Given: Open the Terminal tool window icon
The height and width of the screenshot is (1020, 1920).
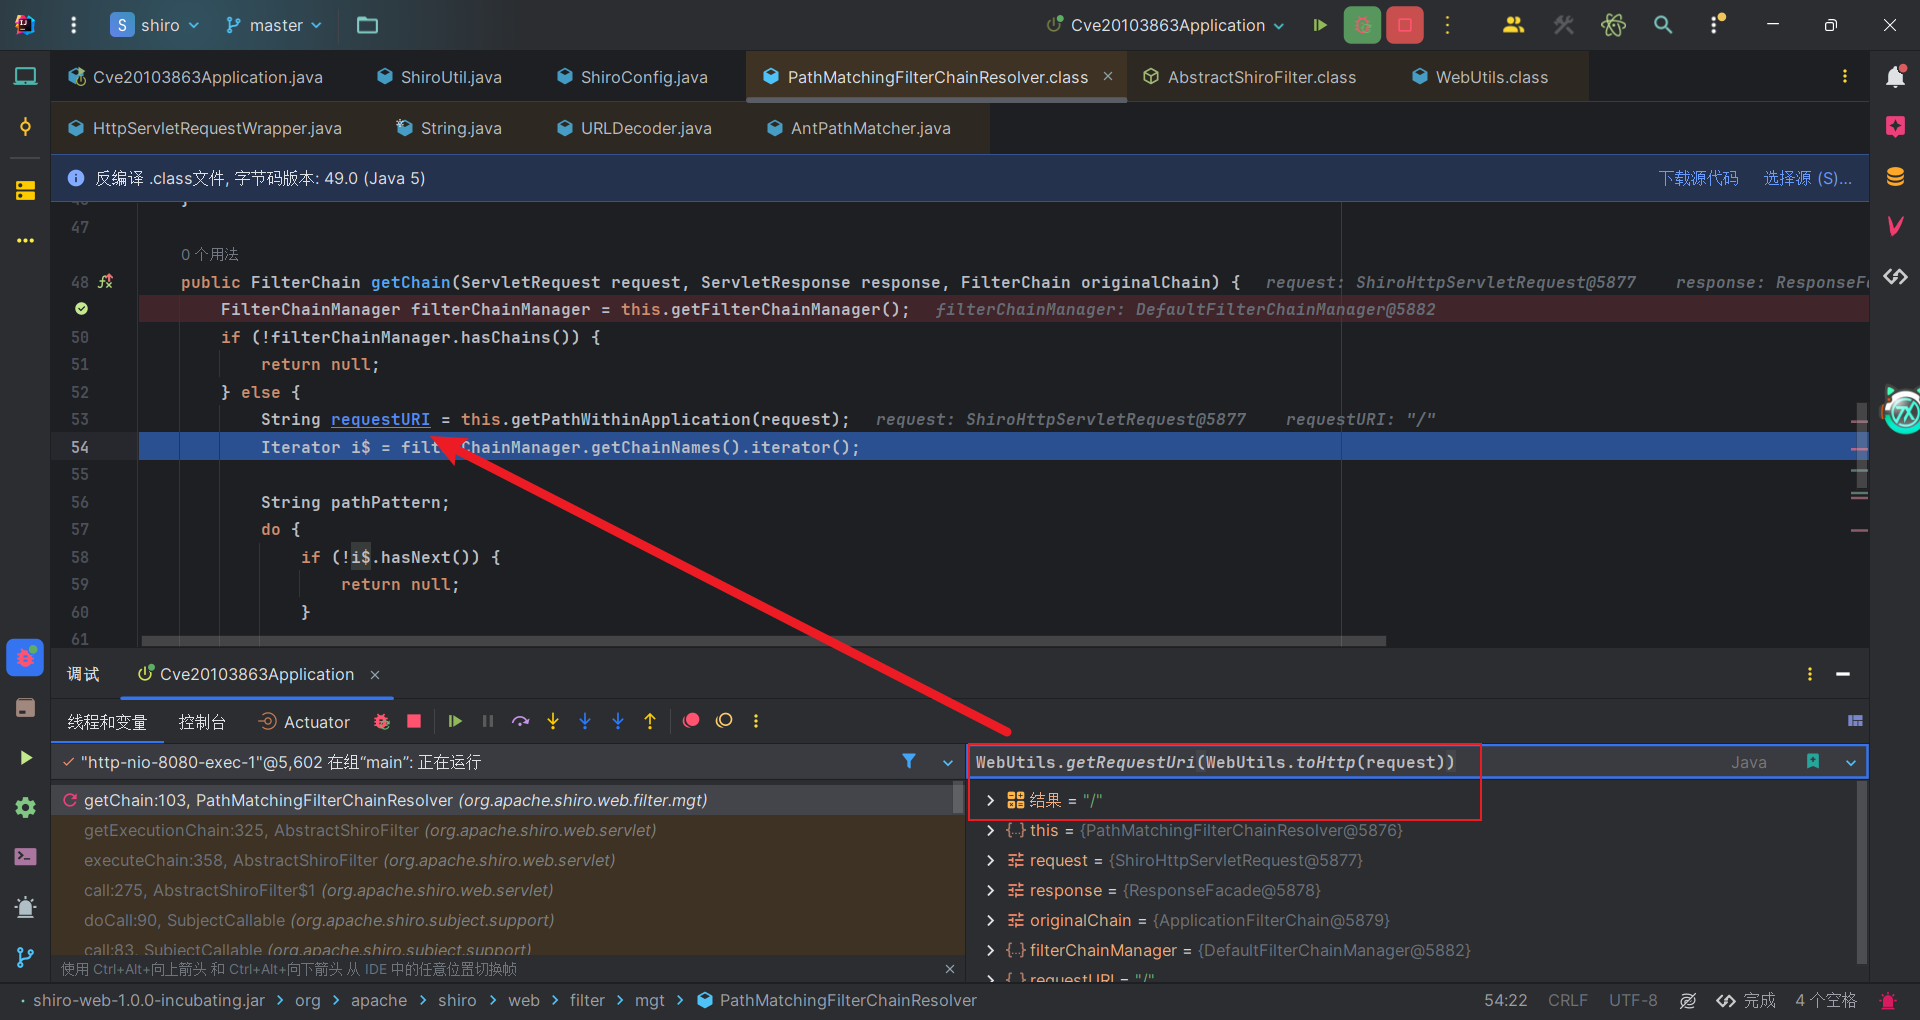Looking at the screenshot, I should click(x=25, y=857).
